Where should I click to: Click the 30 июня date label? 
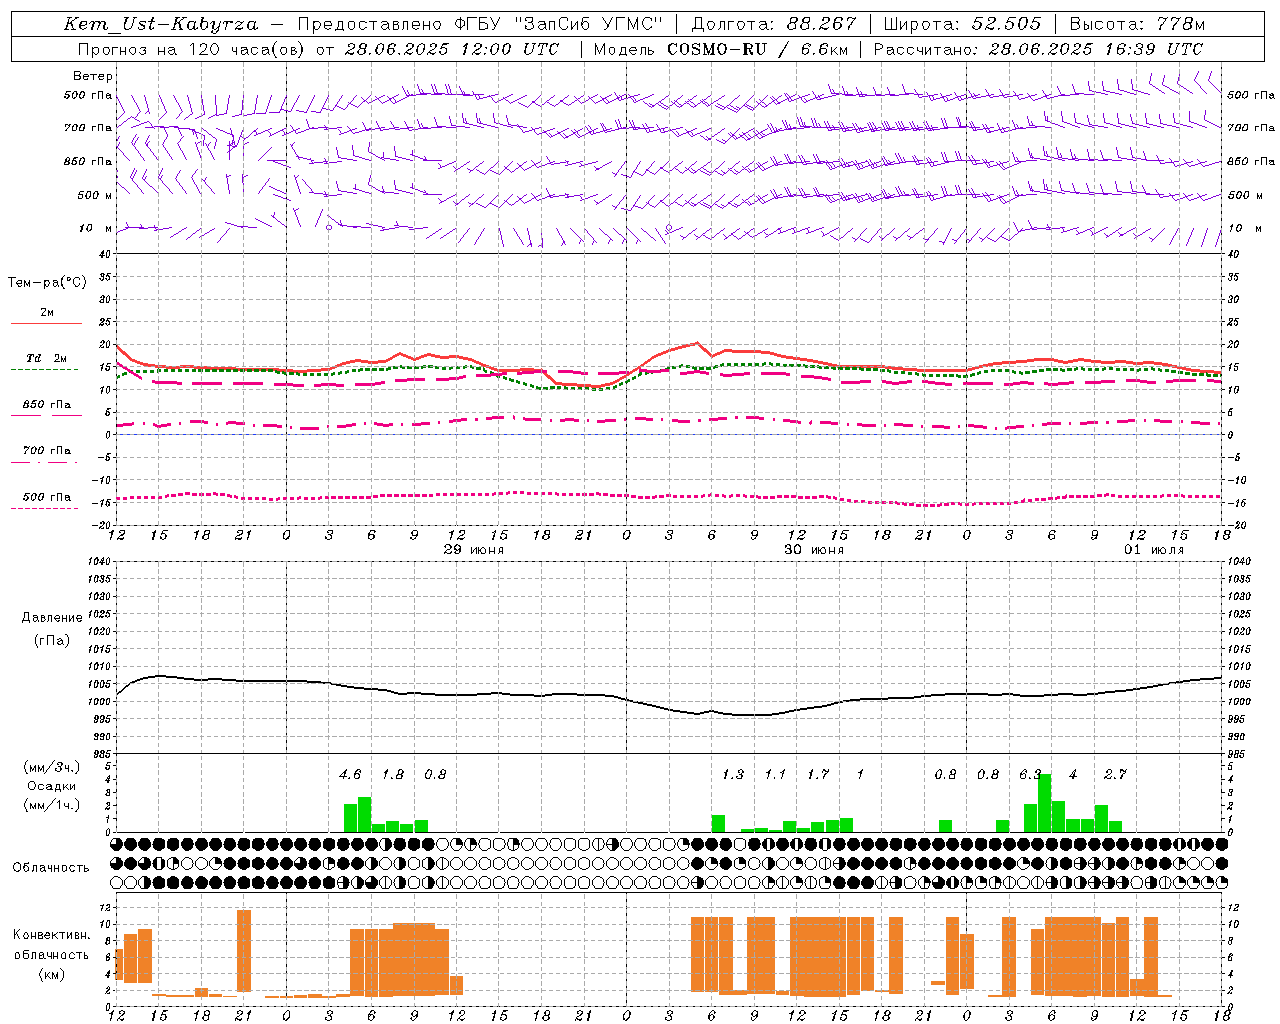tap(814, 549)
